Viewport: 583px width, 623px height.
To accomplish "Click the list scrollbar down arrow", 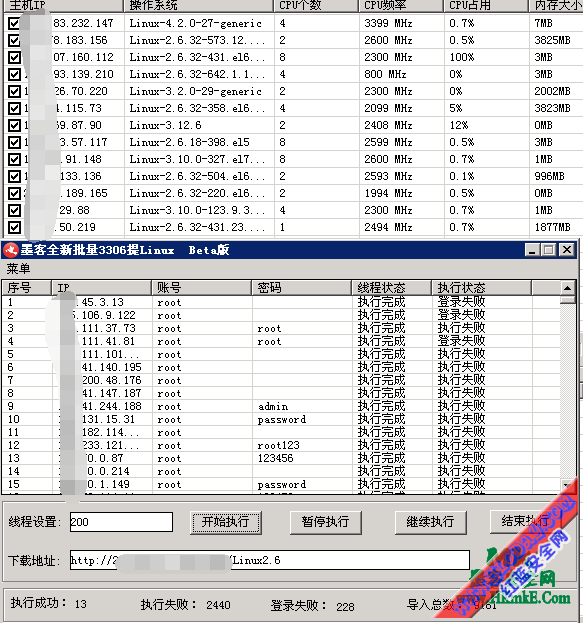I will pos(567,485).
